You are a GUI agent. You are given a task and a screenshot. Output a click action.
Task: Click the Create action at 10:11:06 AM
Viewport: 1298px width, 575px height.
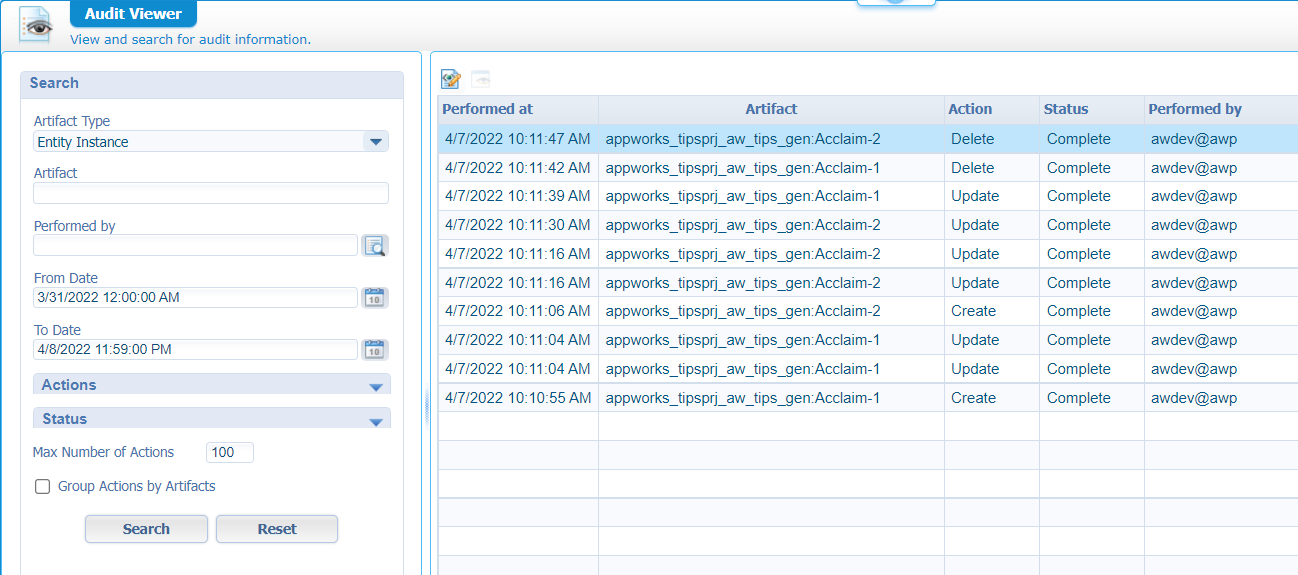[973, 311]
